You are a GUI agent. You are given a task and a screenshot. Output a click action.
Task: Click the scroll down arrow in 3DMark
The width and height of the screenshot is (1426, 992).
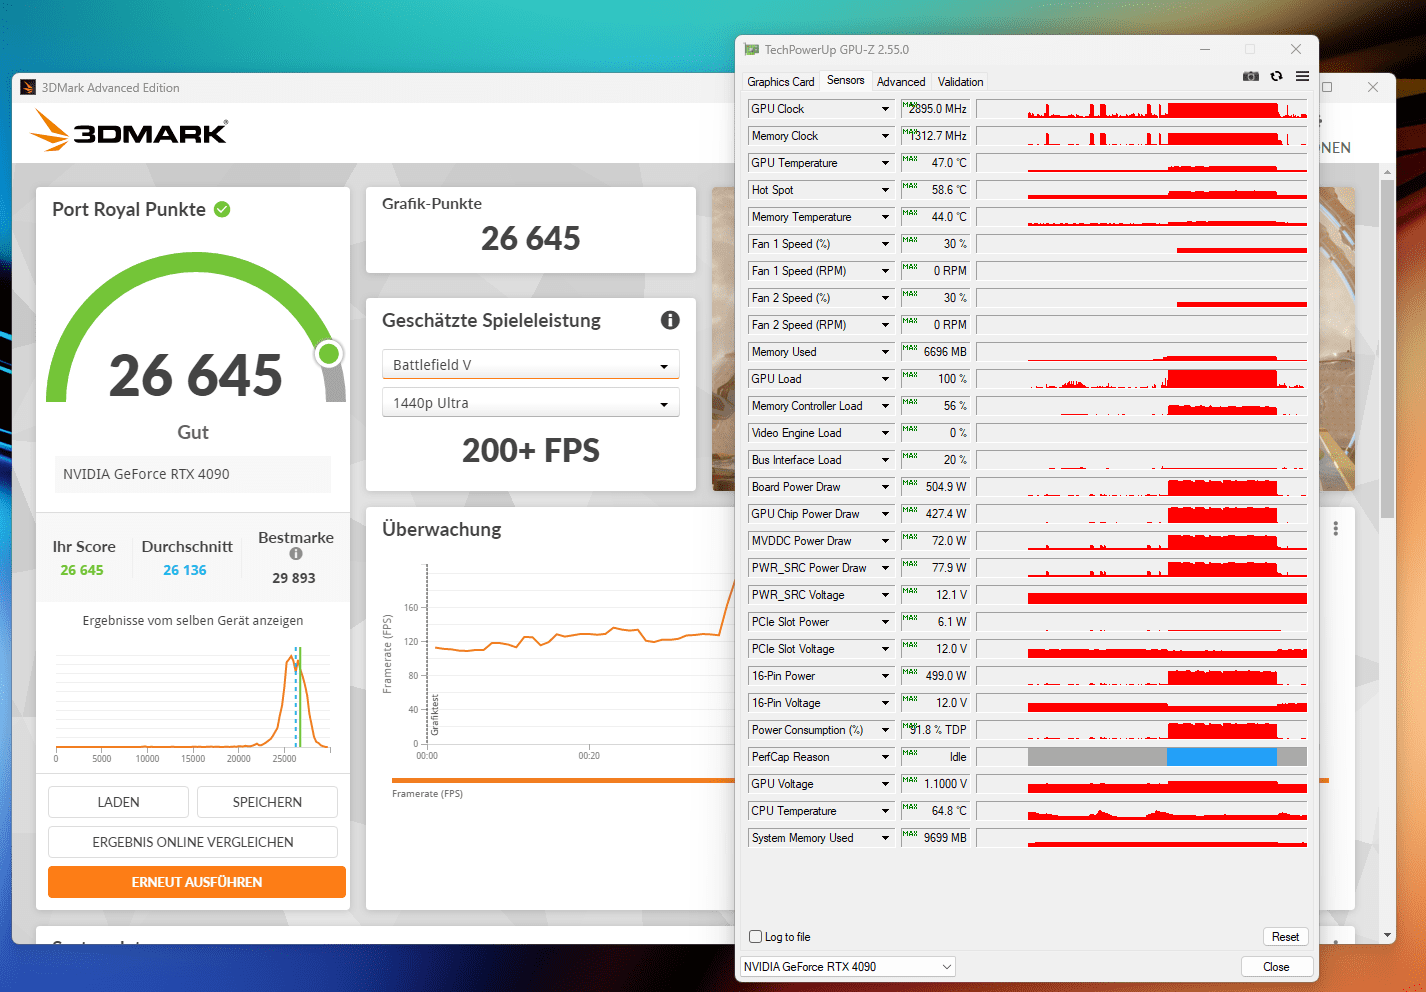click(x=1387, y=935)
